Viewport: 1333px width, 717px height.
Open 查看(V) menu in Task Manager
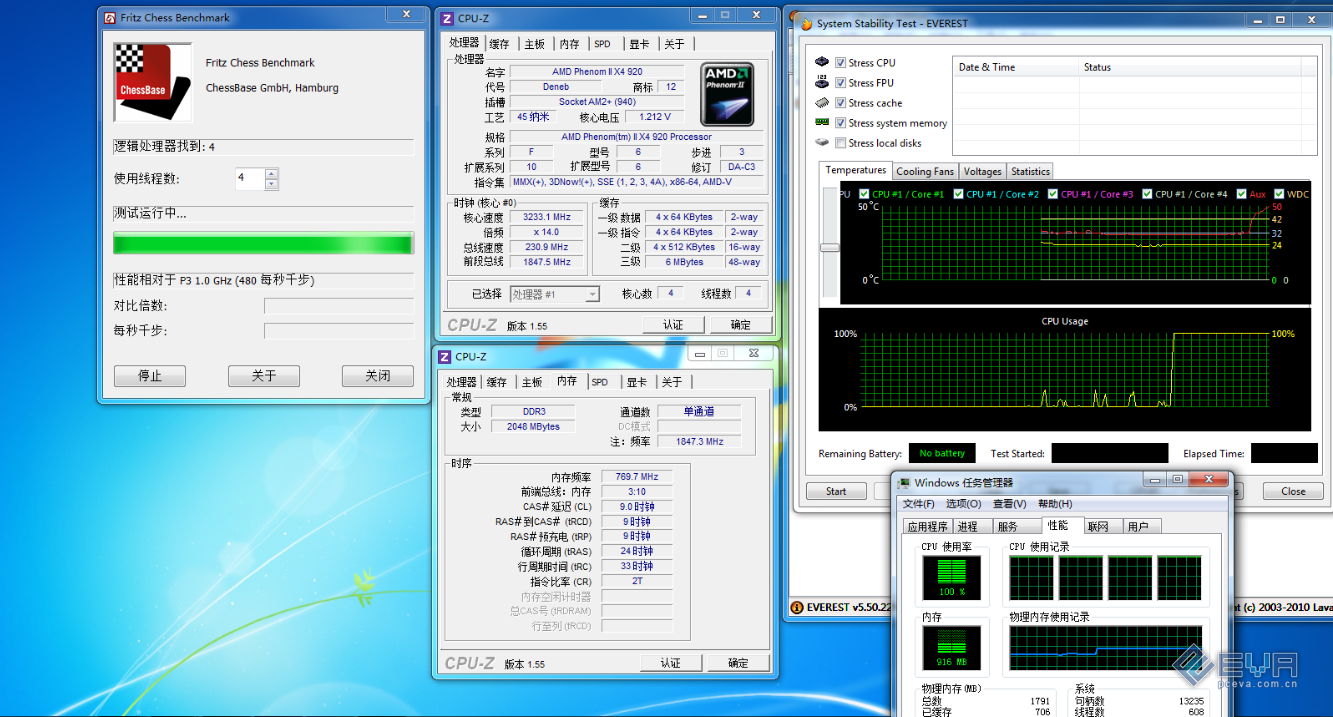1010,504
